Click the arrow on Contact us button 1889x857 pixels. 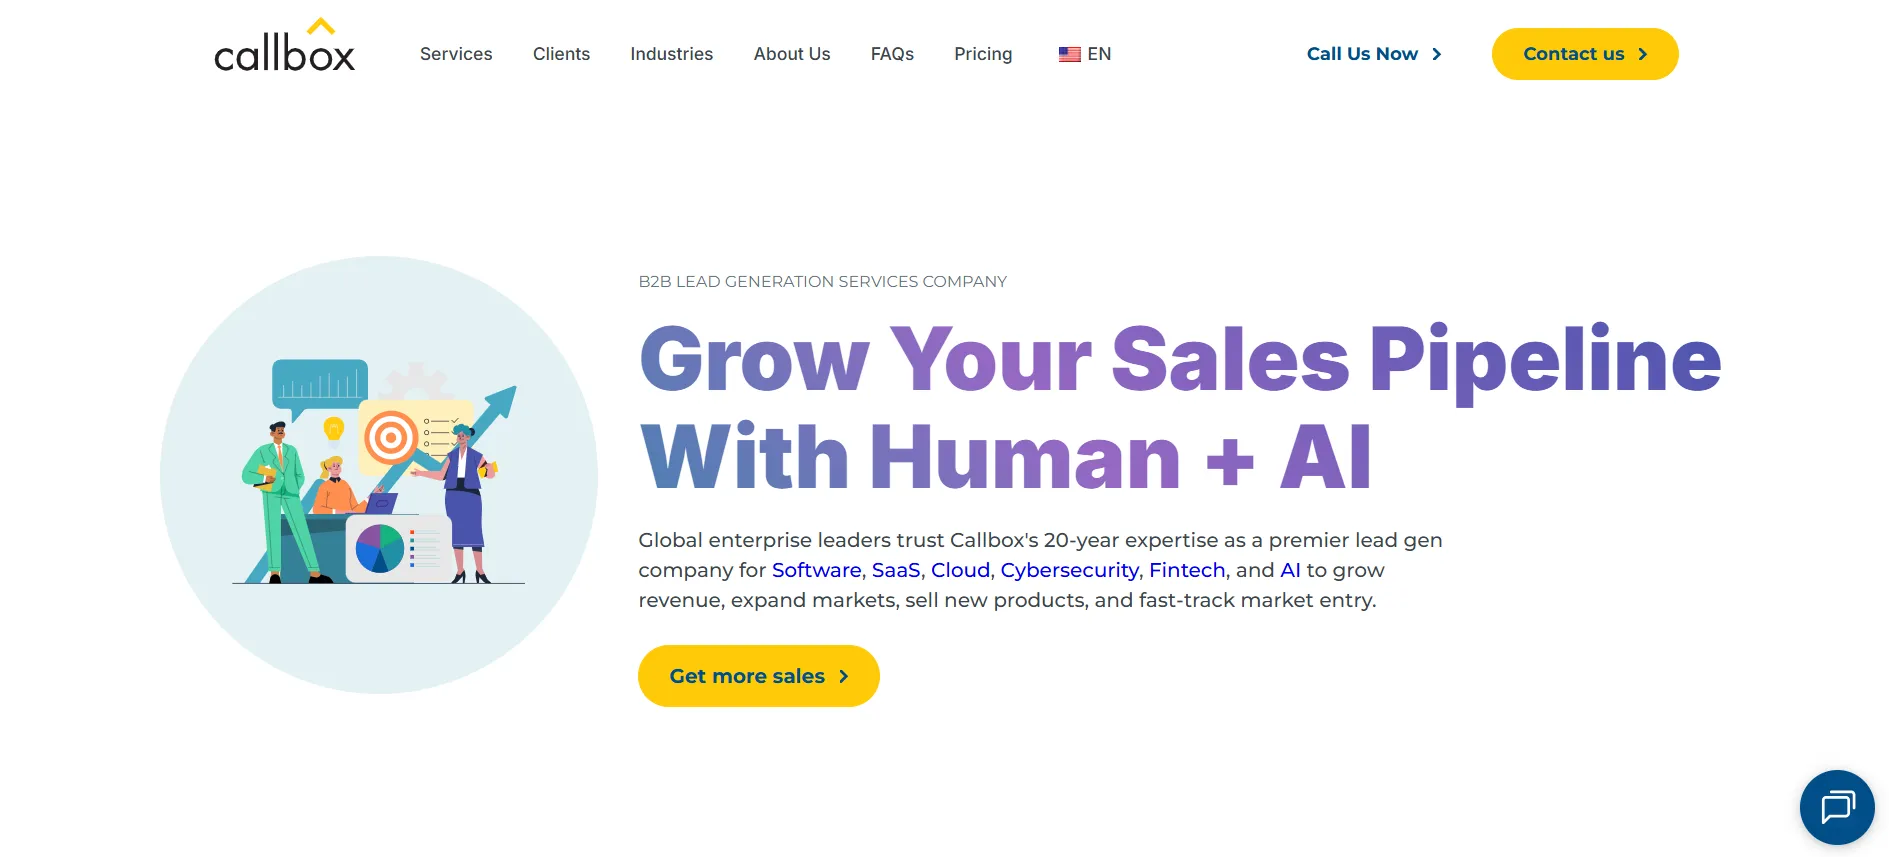tap(1643, 54)
